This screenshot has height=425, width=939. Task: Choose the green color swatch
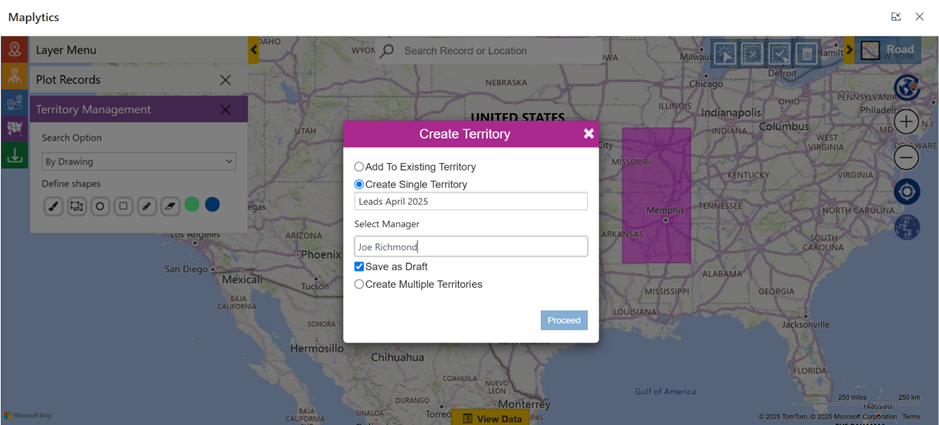pos(192,205)
